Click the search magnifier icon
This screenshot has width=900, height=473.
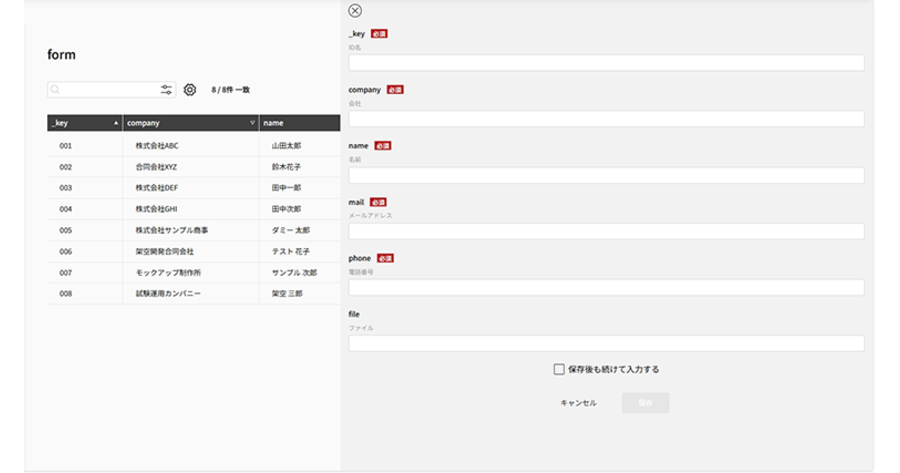click(x=55, y=90)
